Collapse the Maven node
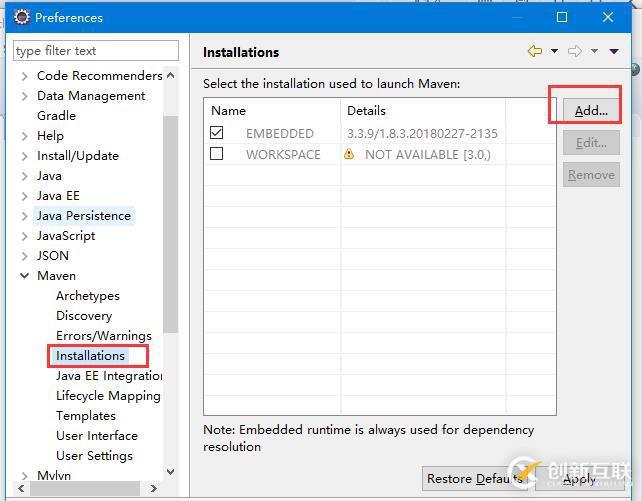The width and height of the screenshot is (642, 501). point(25,276)
